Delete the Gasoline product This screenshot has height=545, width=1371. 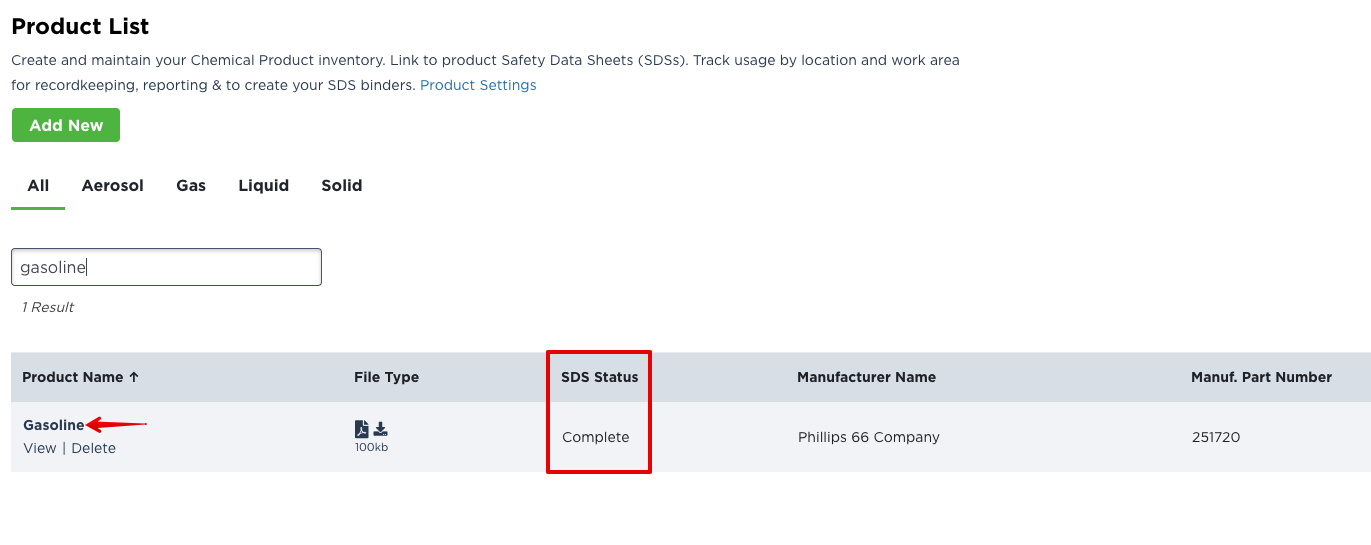[94, 448]
